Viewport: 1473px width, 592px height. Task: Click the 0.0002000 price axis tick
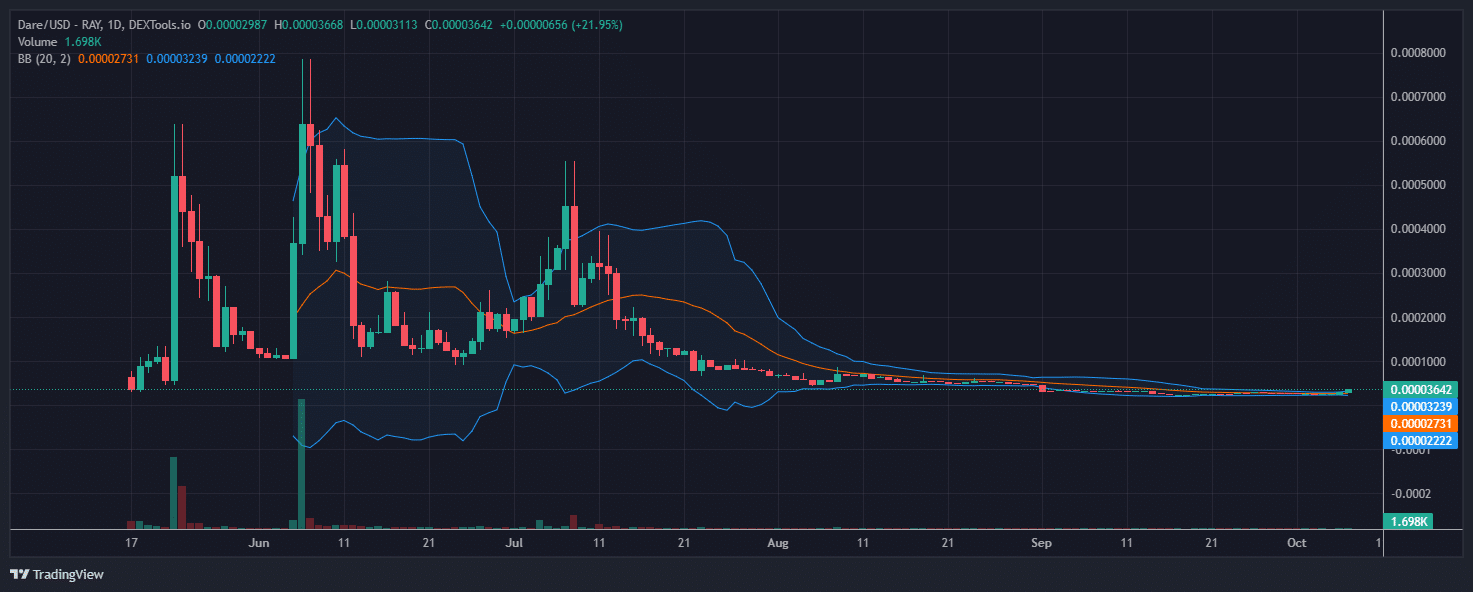1417,317
